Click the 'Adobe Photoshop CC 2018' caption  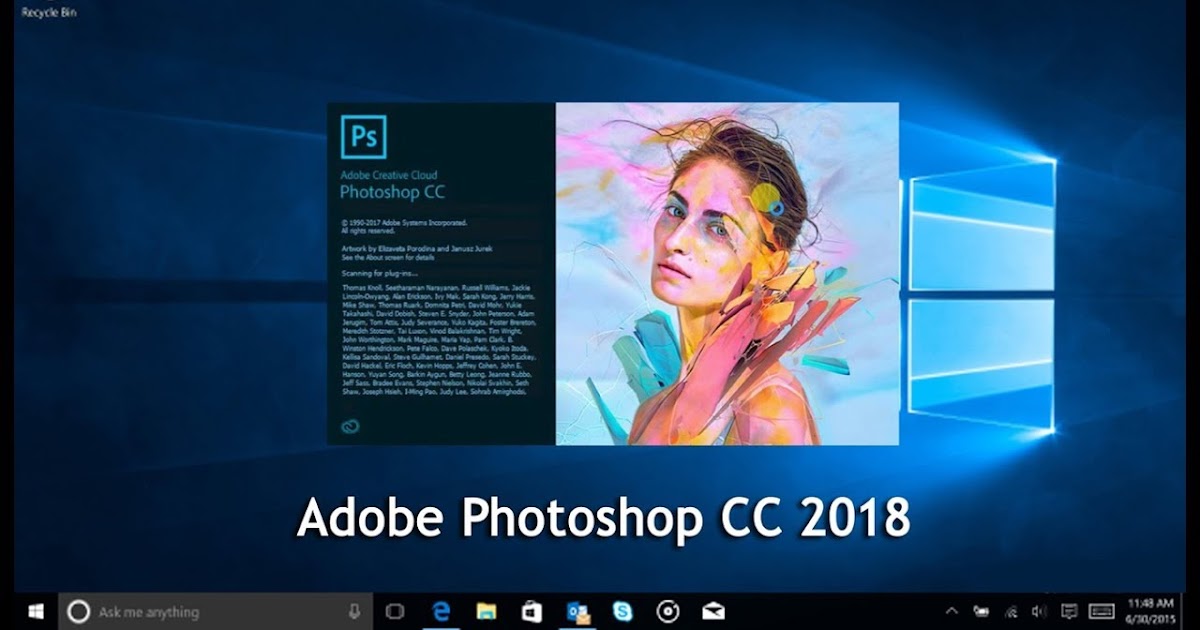pyautogui.click(x=604, y=519)
